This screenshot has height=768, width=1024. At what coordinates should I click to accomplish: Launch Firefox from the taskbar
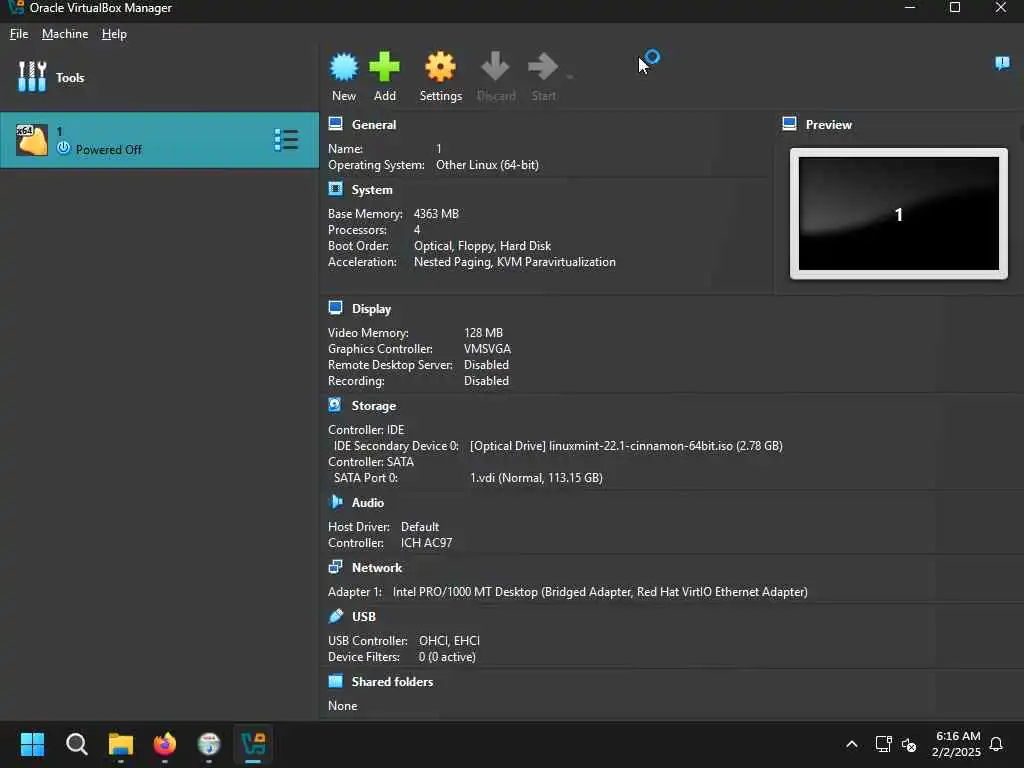click(165, 744)
